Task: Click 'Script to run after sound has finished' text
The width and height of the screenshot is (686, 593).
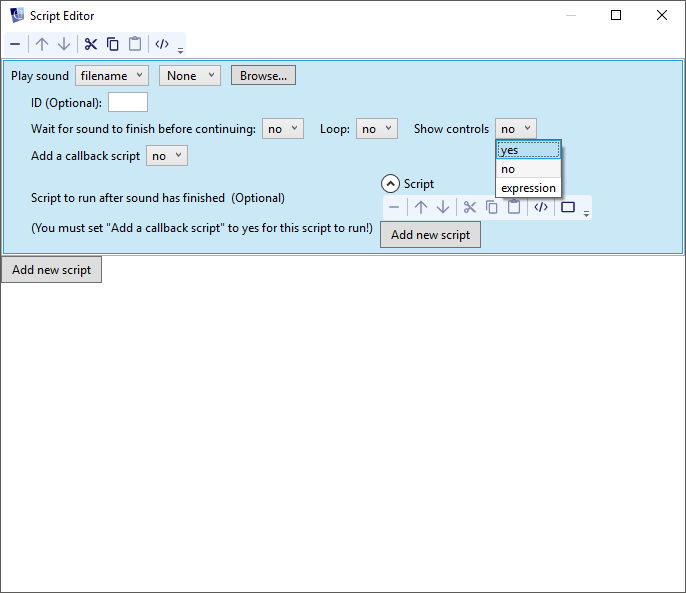Action: [x=128, y=198]
